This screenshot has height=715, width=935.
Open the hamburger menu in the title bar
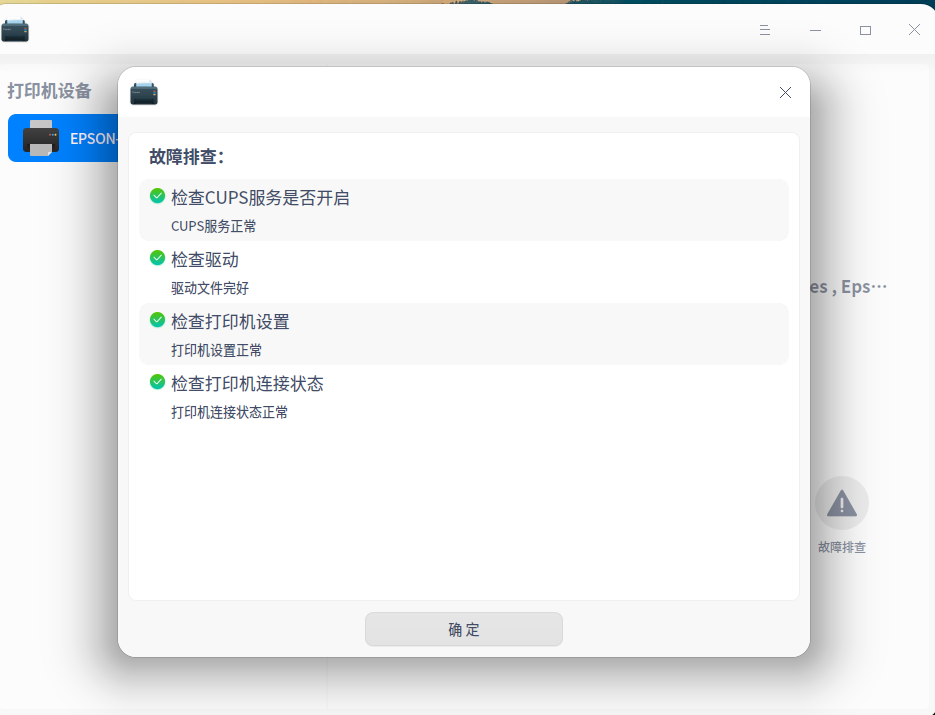(x=765, y=30)
